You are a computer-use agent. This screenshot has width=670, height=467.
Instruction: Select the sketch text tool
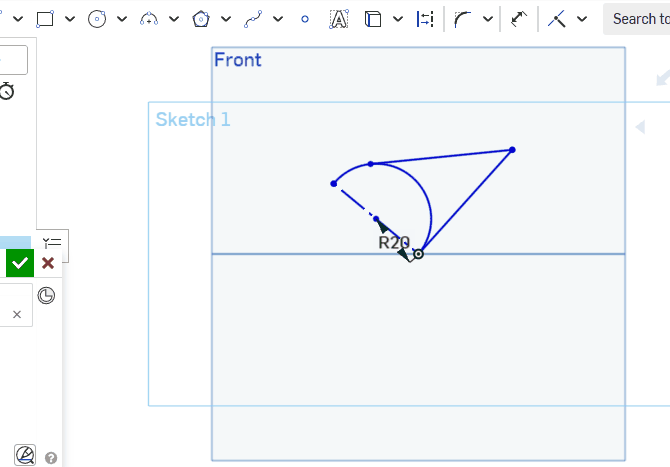[x=339, y=19]
